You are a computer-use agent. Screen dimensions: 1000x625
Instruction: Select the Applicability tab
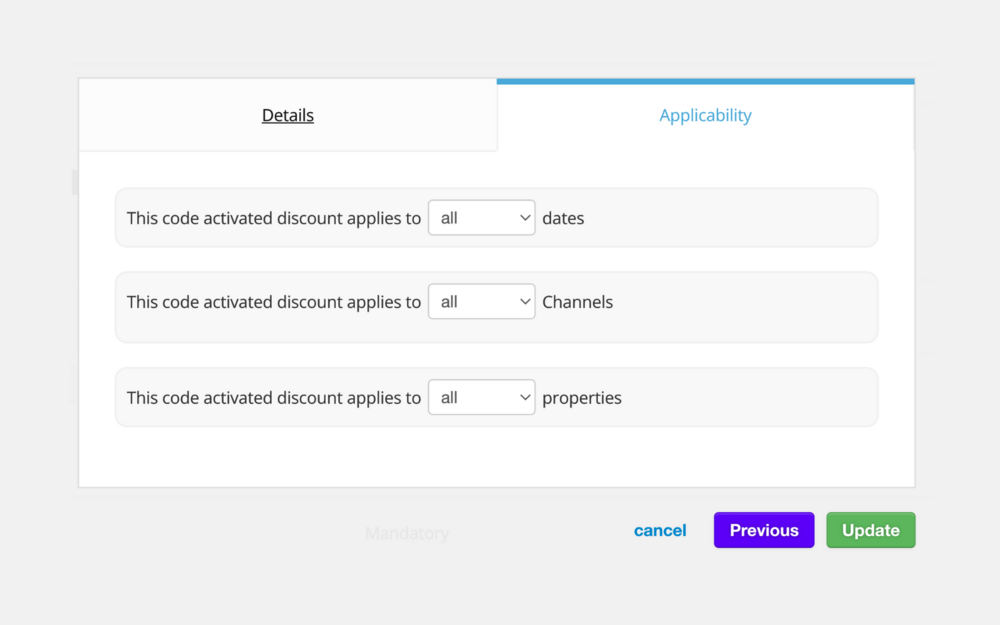point(705,116)
